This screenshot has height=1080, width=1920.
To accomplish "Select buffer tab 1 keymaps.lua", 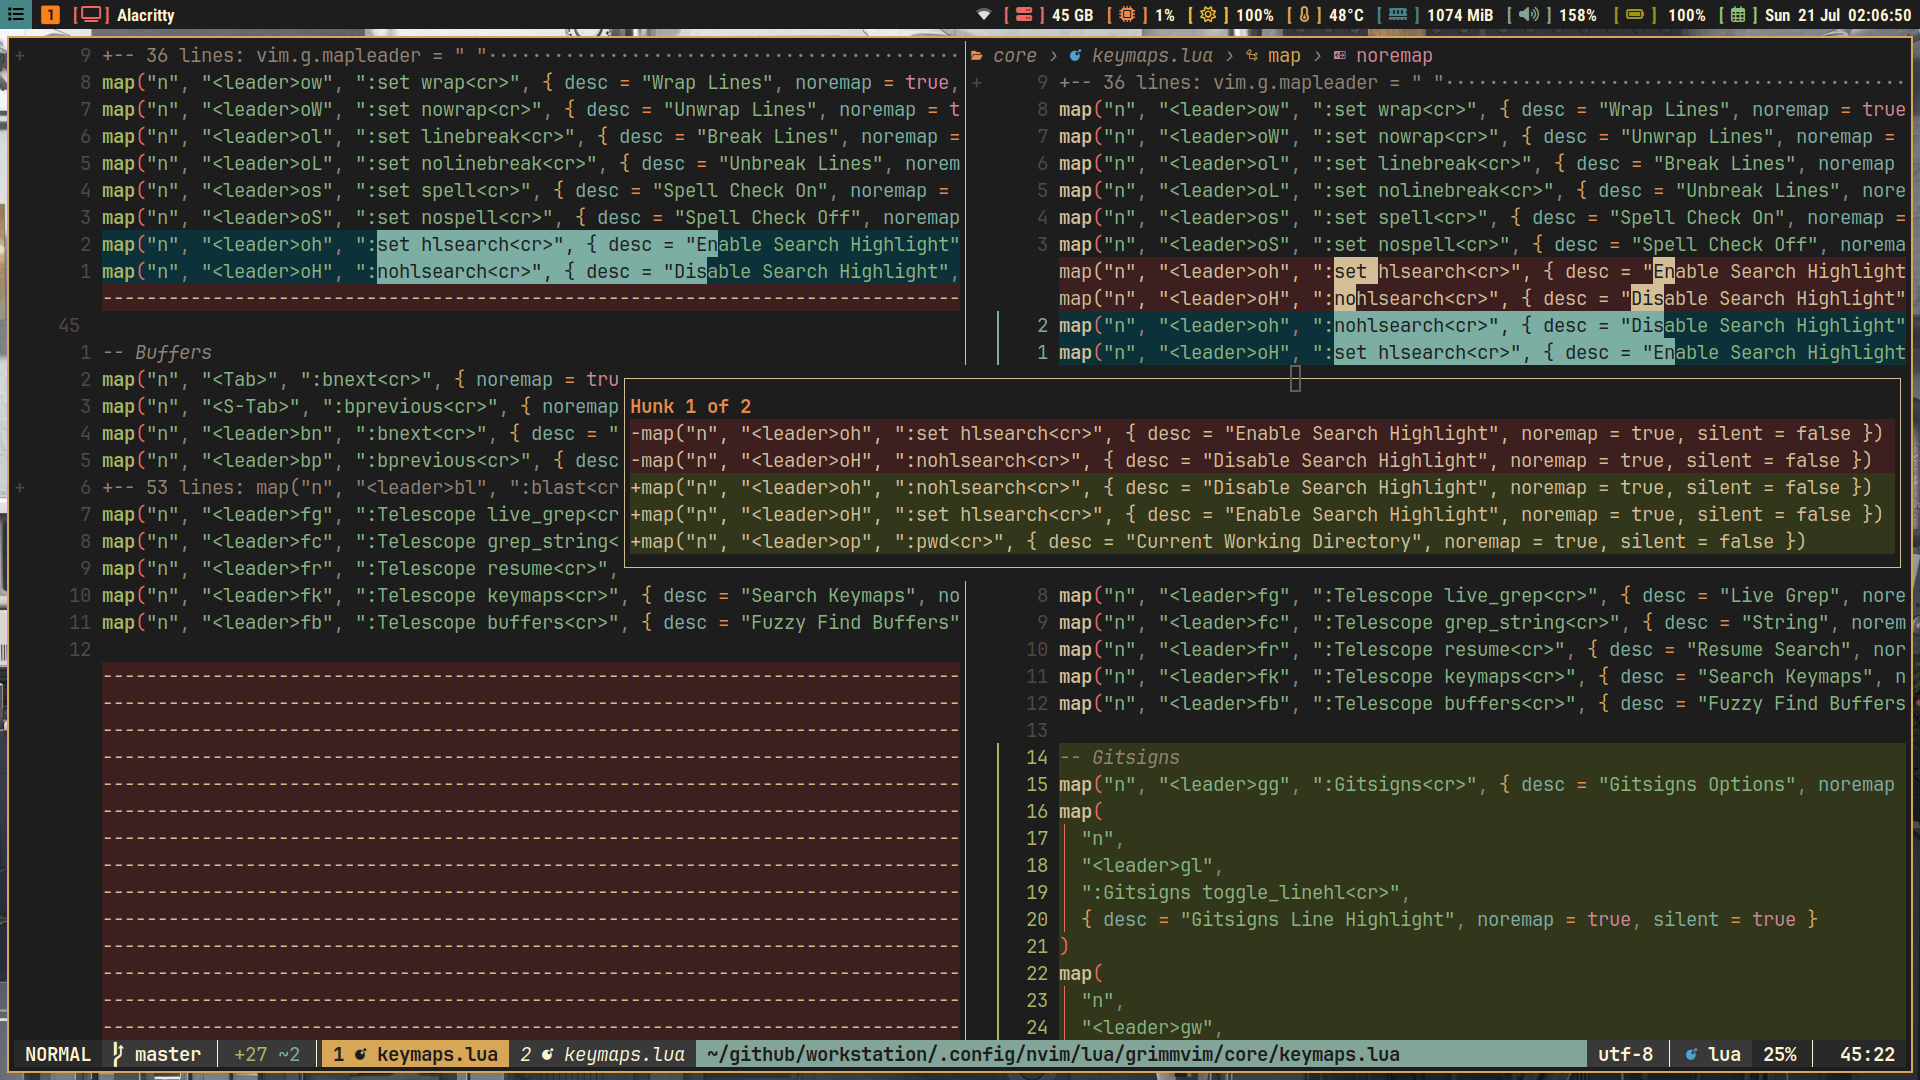I will coord(415,1054).
